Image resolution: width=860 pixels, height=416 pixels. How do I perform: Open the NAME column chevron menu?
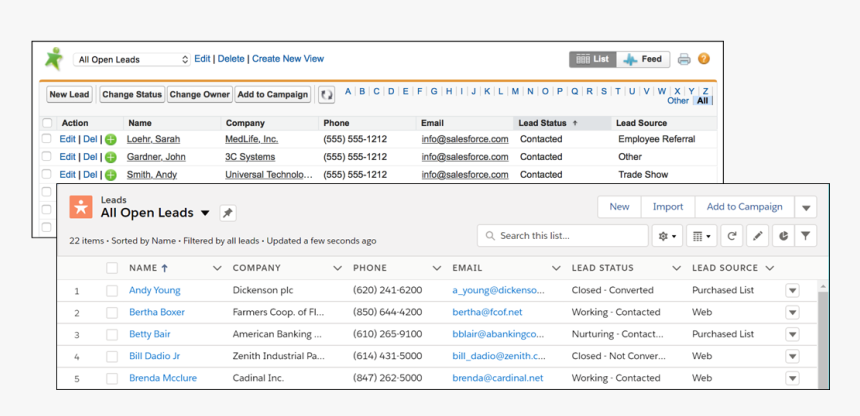(x=217, y=268)
